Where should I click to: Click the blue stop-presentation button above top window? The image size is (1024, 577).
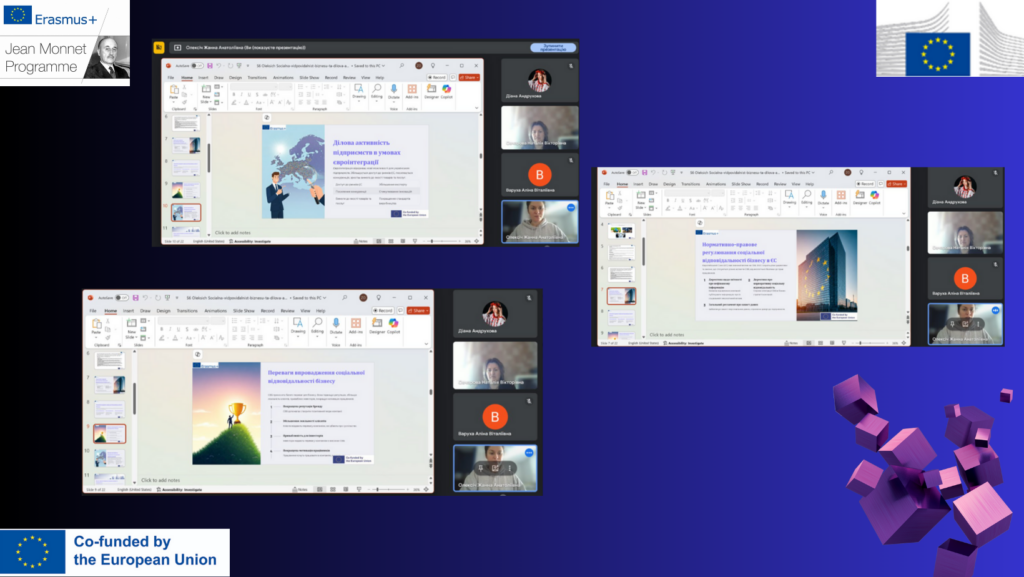tap(552, 48)
